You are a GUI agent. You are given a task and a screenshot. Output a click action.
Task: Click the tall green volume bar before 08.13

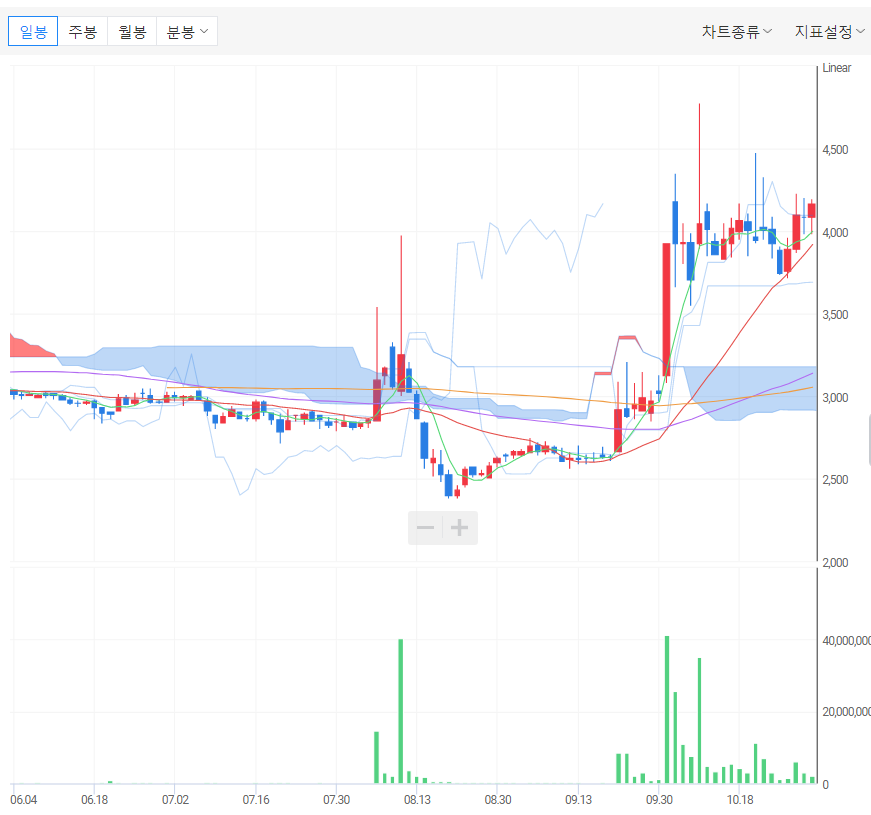401,712
